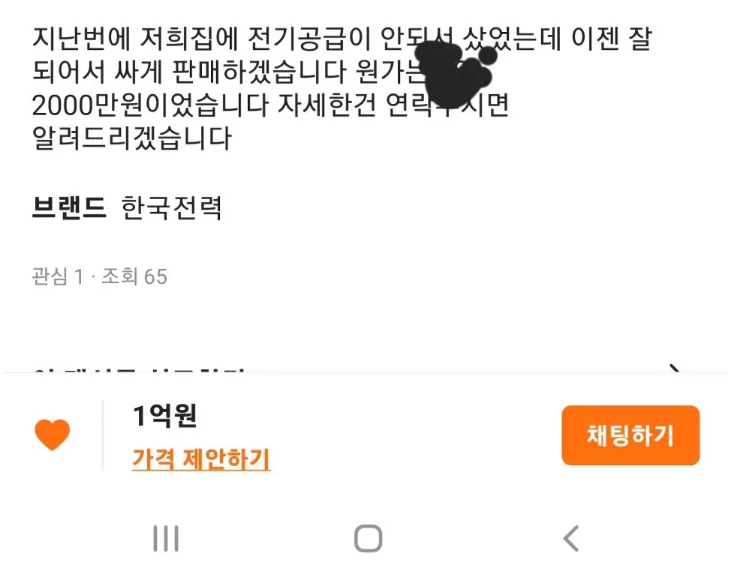Screen dimensions: 733x579
Task: Click the 이젠 잘 text ending the first line
Action: click(611, 38)
